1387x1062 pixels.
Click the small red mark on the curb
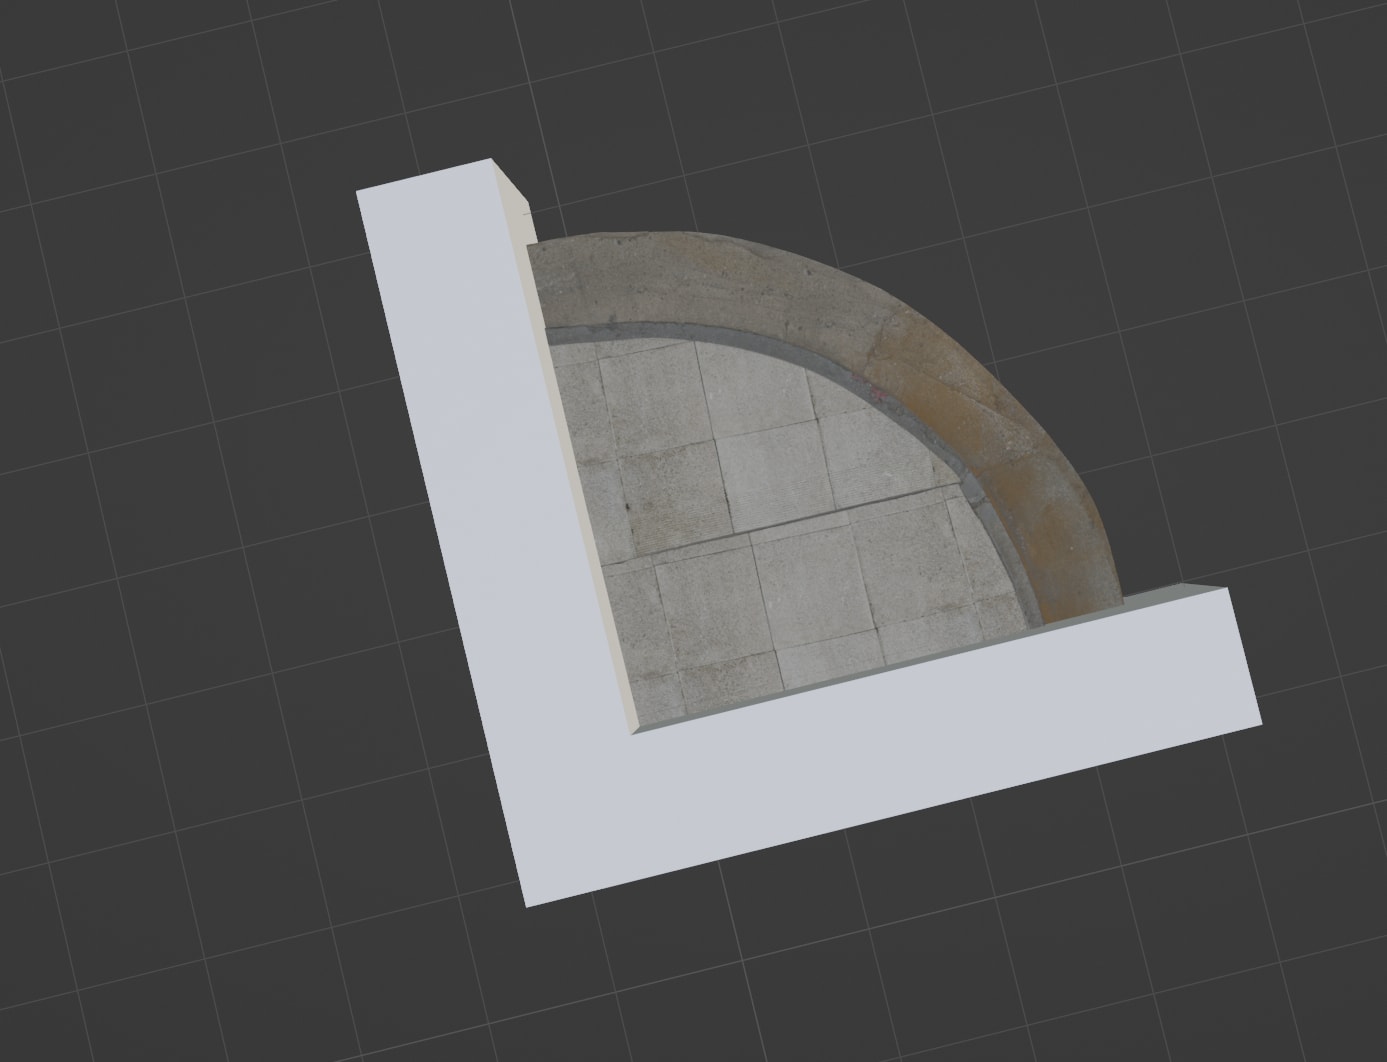coord(877,394)
